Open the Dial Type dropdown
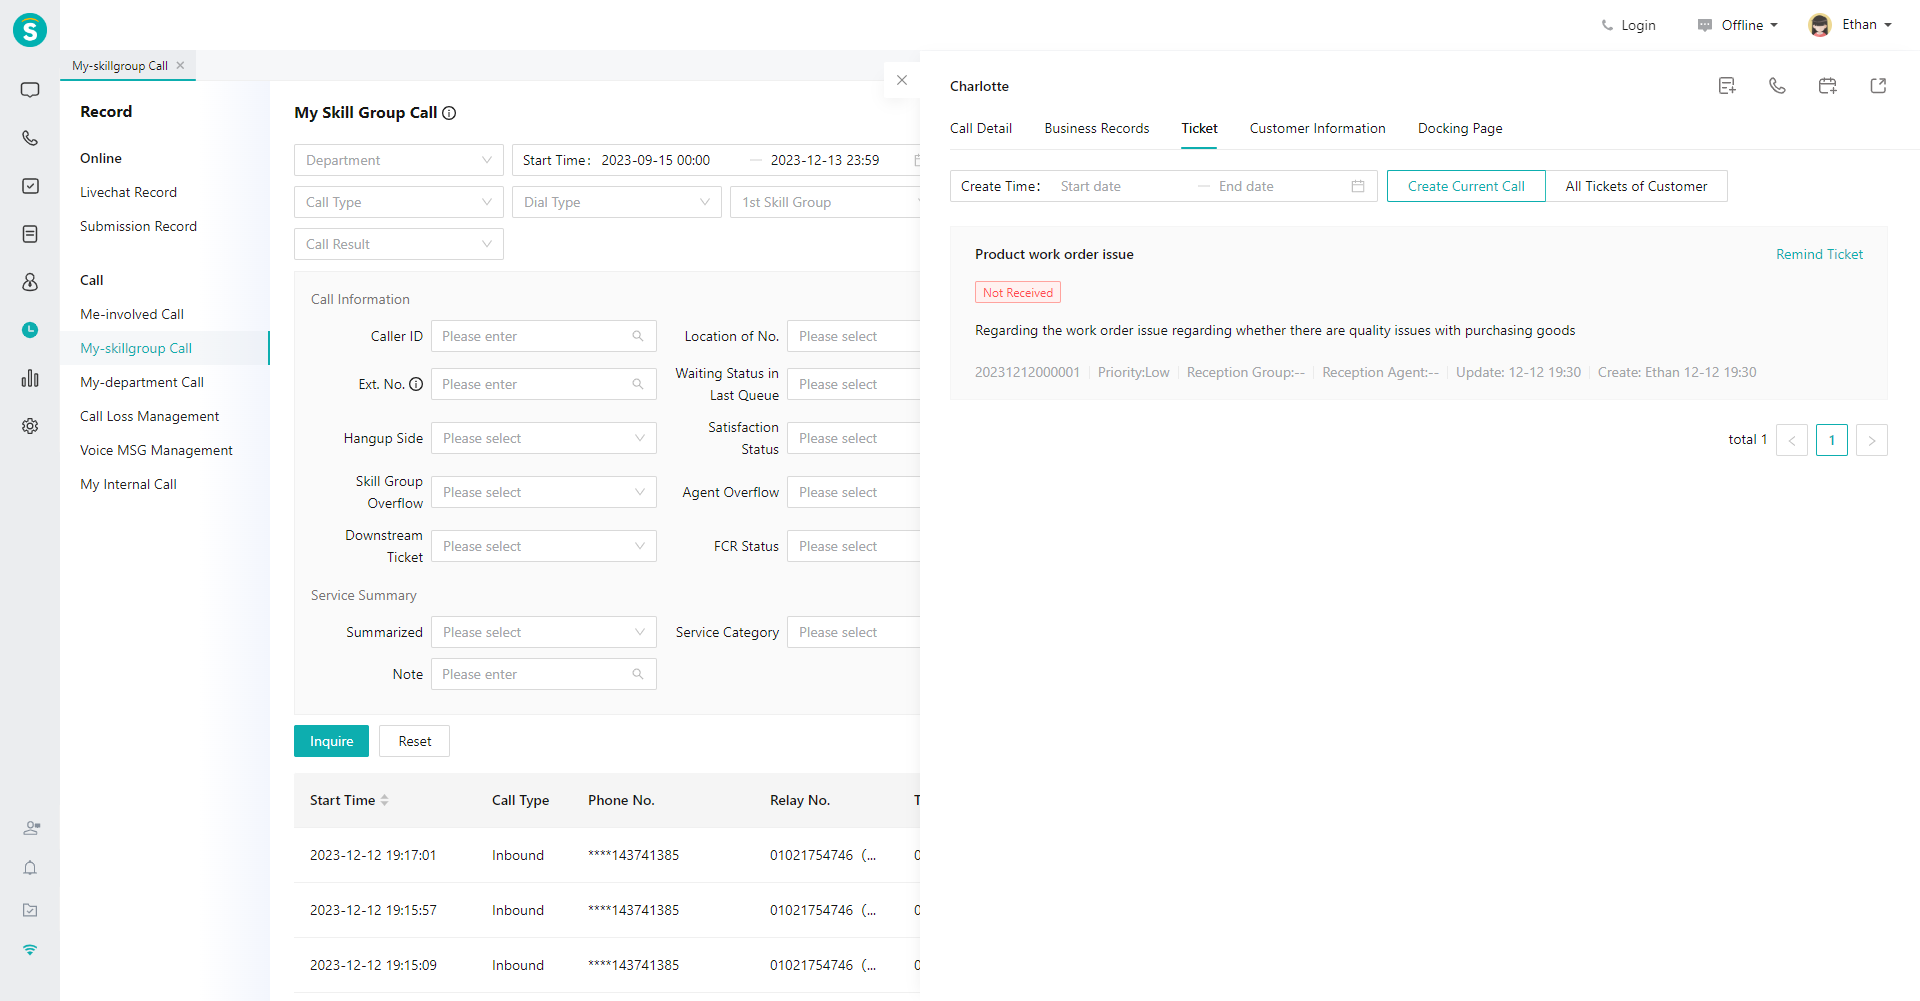The width and height of the screenshot is (1920, 1001). [617, 202]
